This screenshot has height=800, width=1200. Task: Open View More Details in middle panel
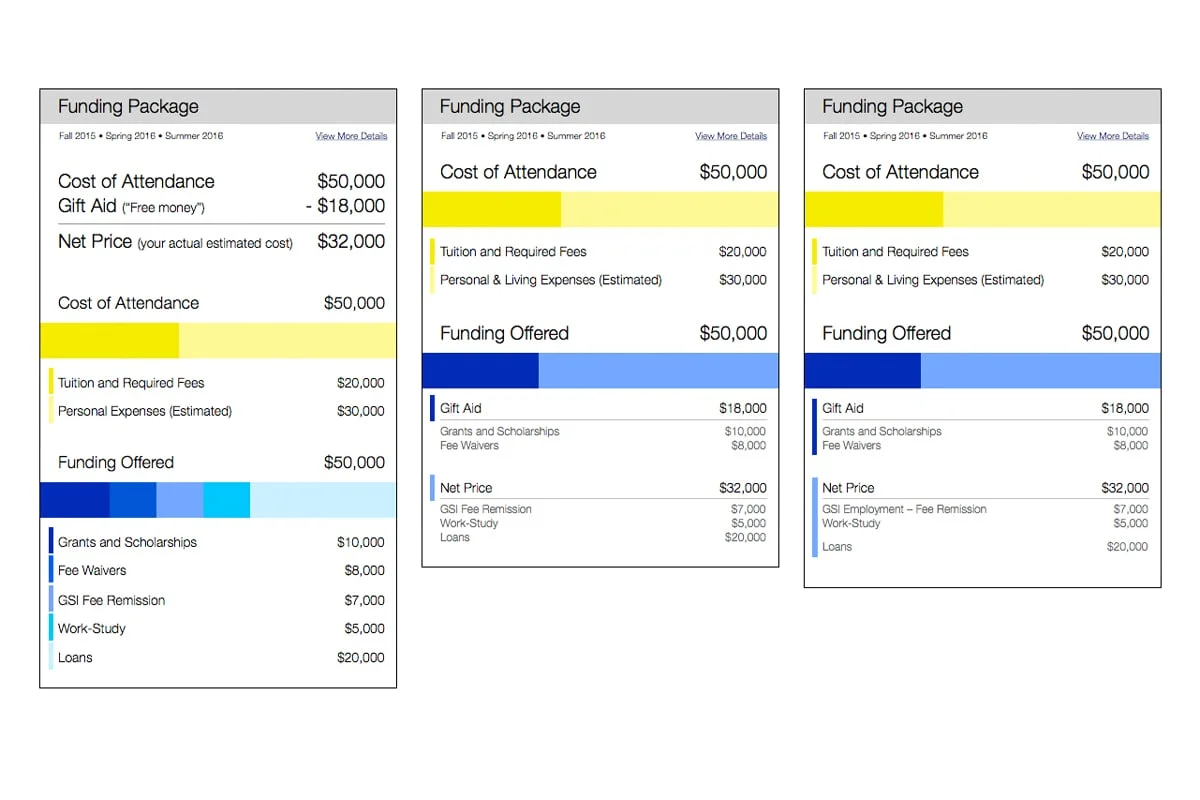(x=731, y=136)
